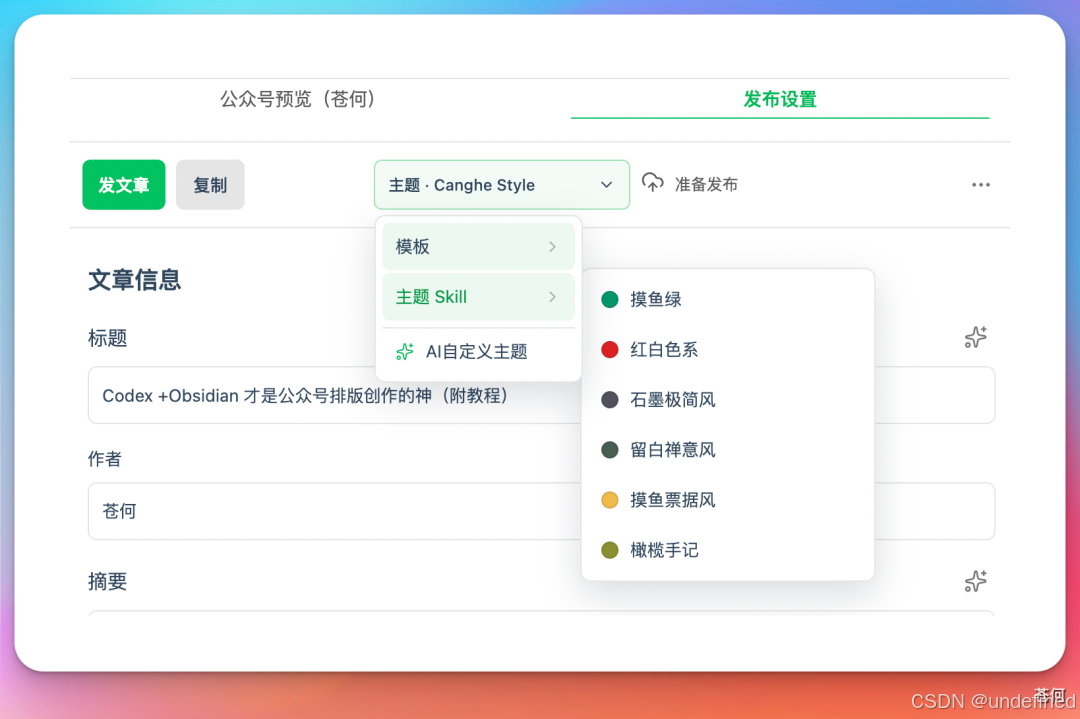This screenshot has width=1080, height=719.
Task: Click the green 摸鱼绿 color dot
Action: tap(610, 299)
